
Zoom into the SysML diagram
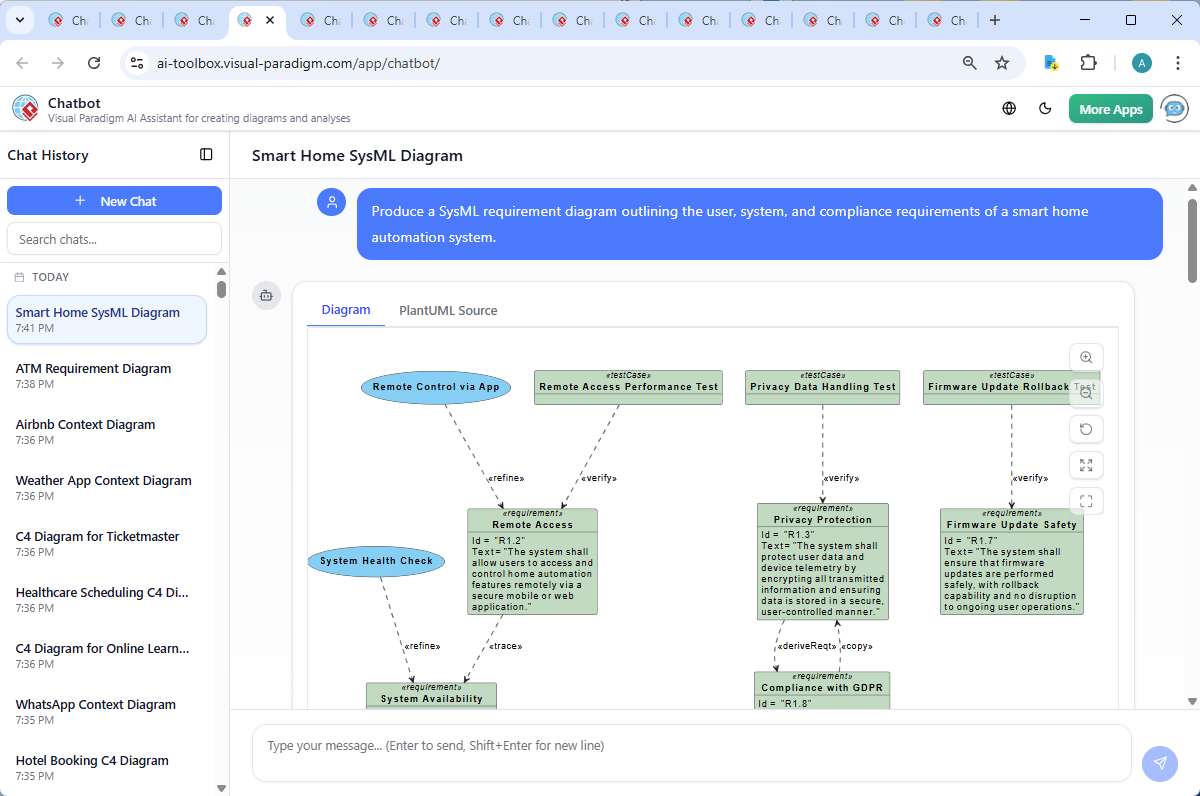pyautogui.click(x=1086, y=357)
